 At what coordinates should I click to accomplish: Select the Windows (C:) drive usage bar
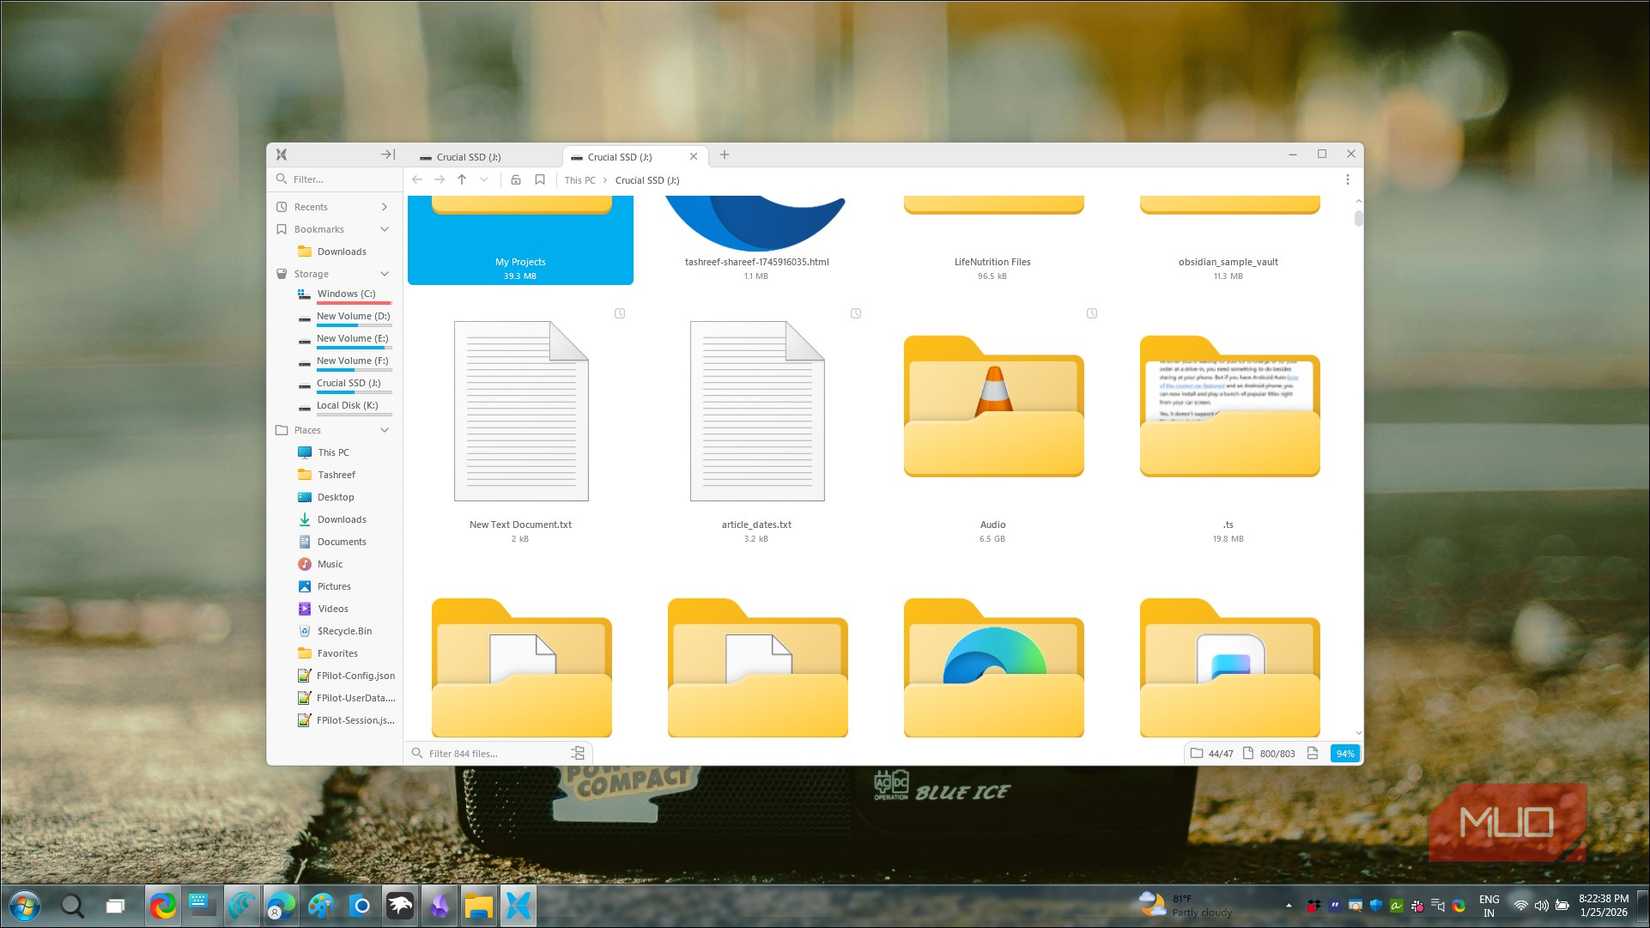[x=353, y=301]
